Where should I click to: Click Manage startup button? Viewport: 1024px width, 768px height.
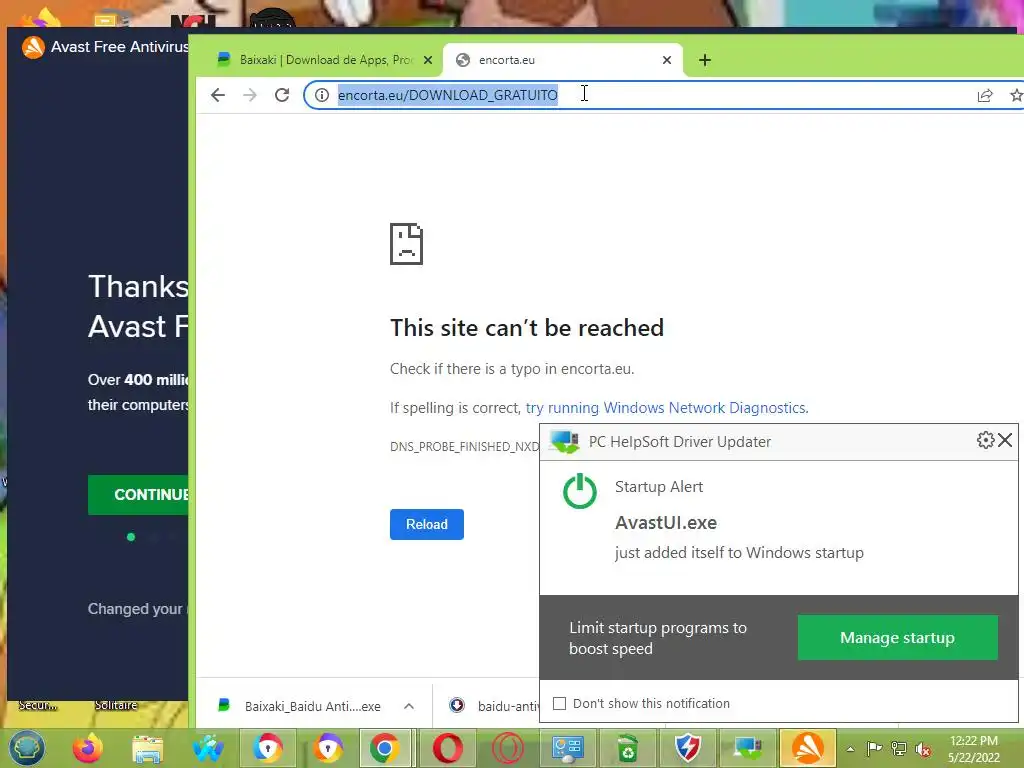click(897, 637)
